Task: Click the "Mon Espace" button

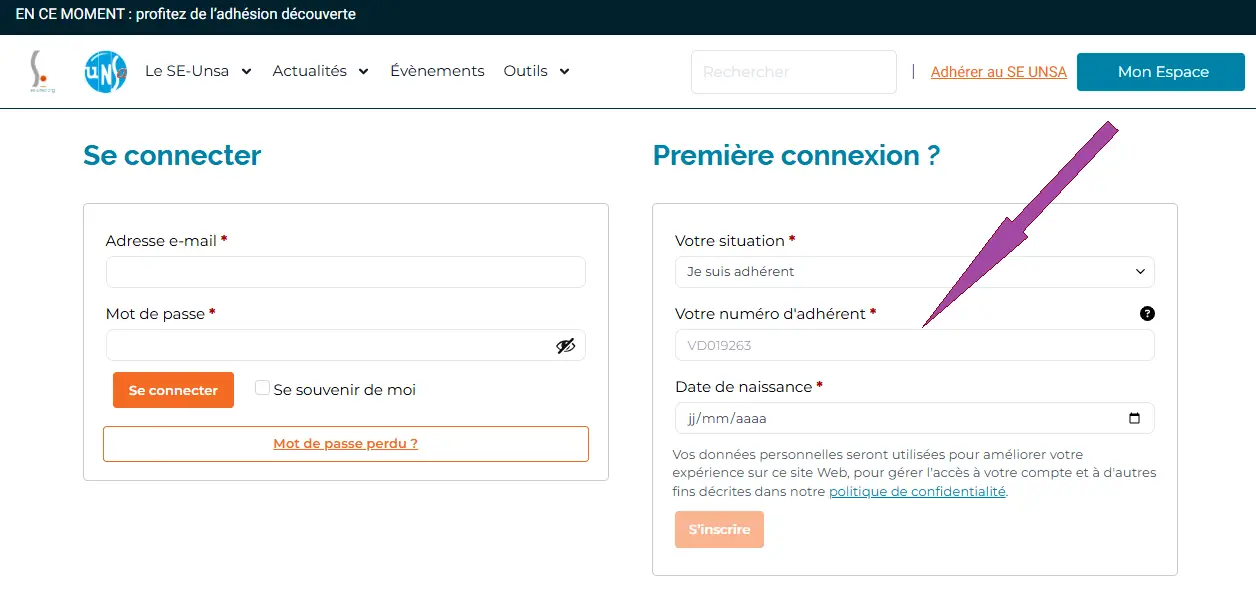Action: coord(1160,72)
